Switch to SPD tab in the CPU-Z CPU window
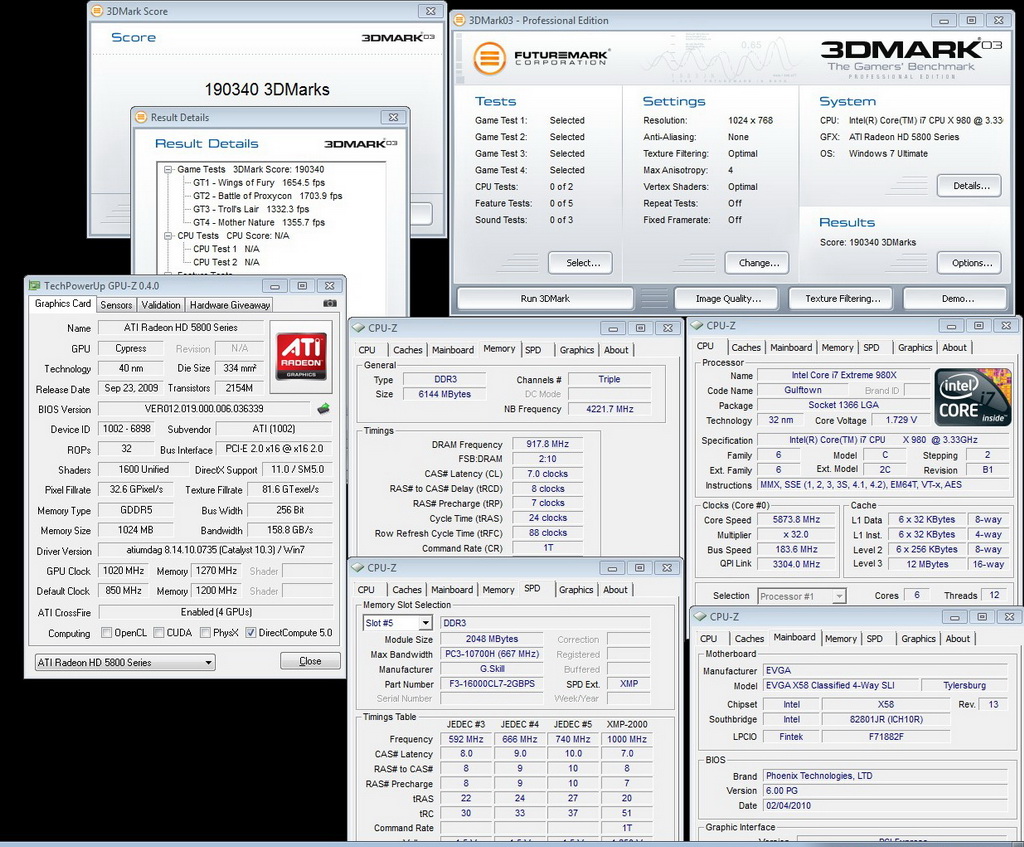Image resolution: width=1024 pixels, height=847 pixels. coord(871,347)
